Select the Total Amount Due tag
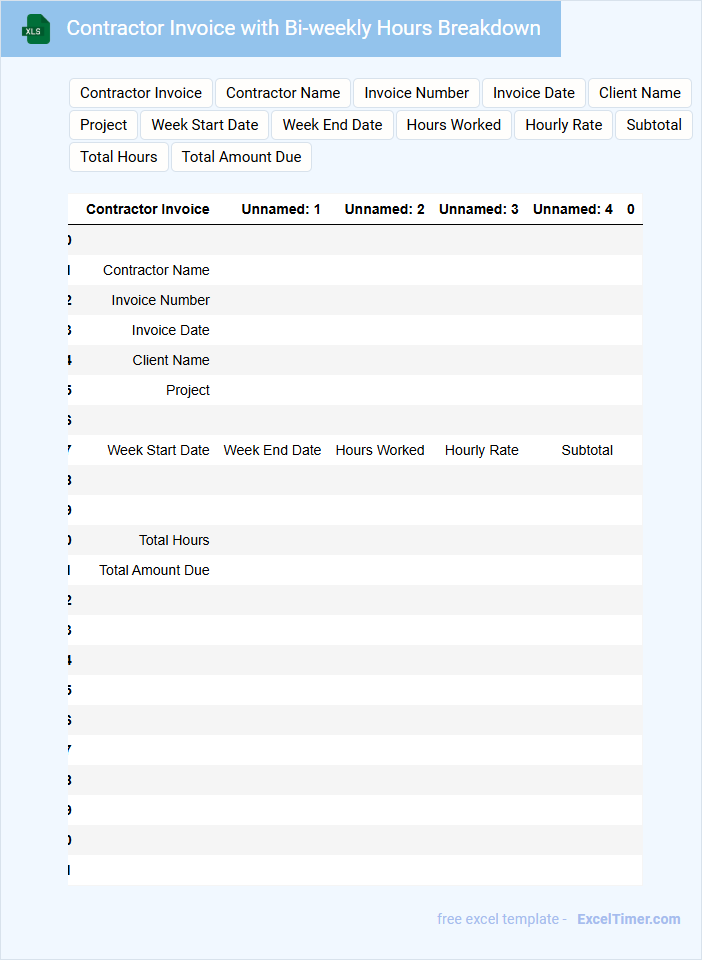The image size is (702, 960). click(241, 157)
